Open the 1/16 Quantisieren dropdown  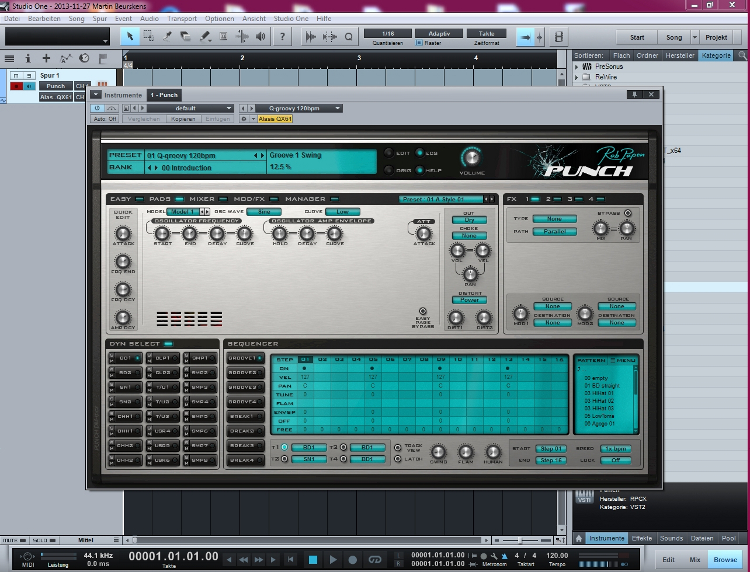click(388, 33)
